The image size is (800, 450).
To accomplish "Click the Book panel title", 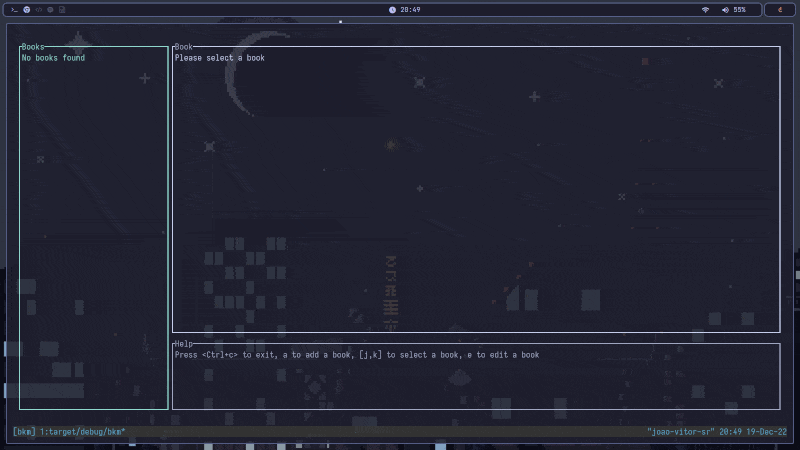I will [x=184, y=46].
